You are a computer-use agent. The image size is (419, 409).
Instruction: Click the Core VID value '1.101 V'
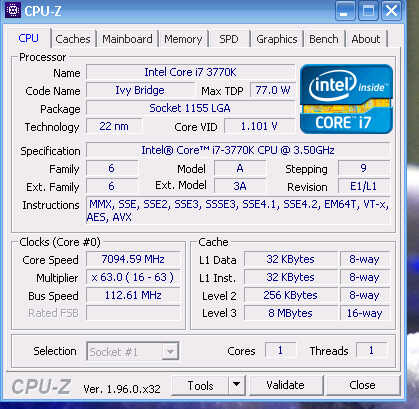pos(259,126)
